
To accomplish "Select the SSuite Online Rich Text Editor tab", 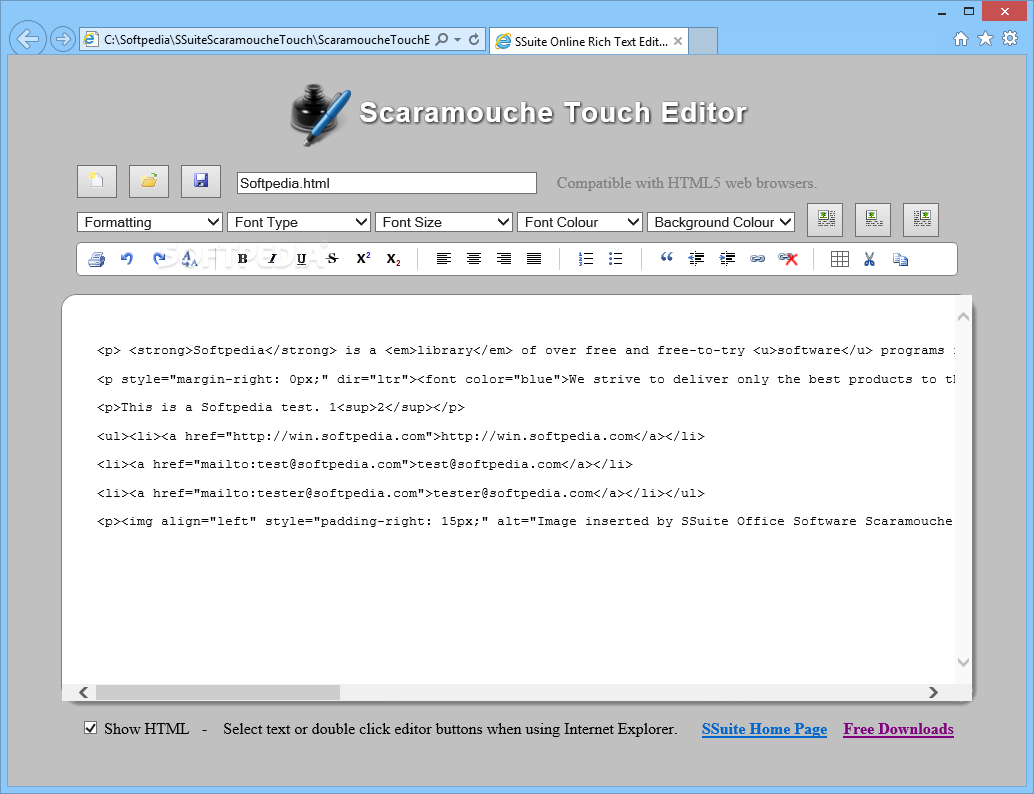I will click(590, 42).
